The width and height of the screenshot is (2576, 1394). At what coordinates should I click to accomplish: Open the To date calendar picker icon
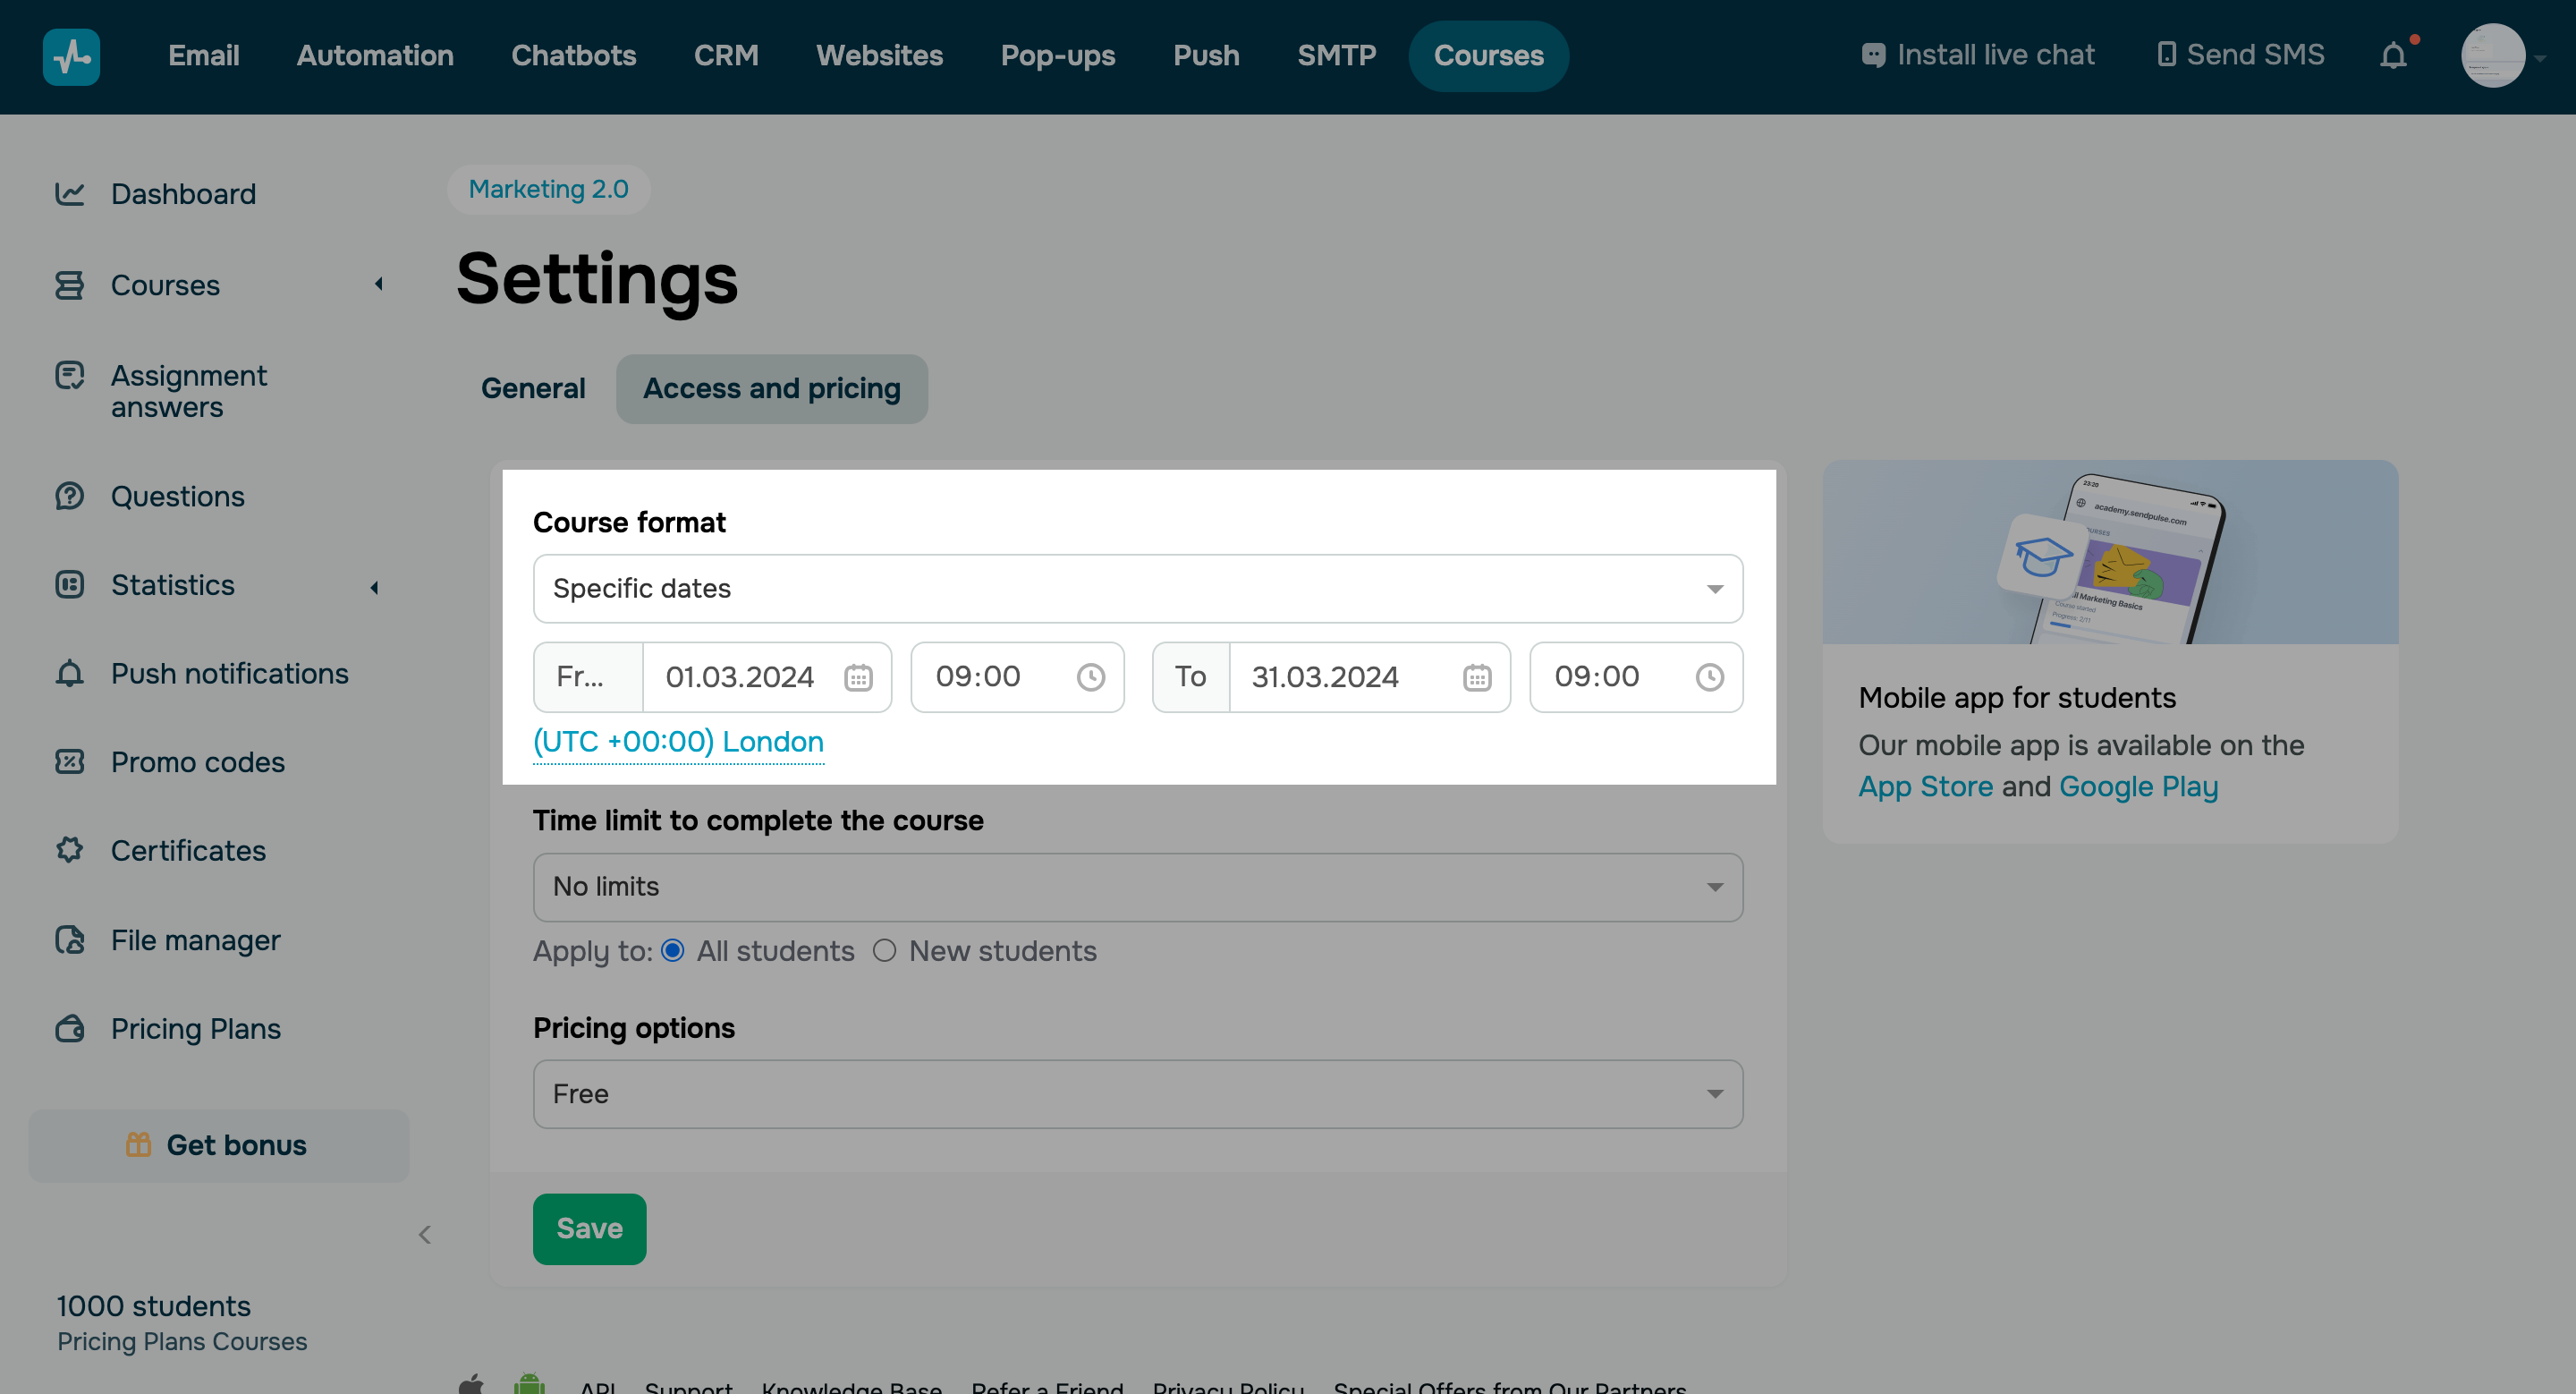point(1476,677)
